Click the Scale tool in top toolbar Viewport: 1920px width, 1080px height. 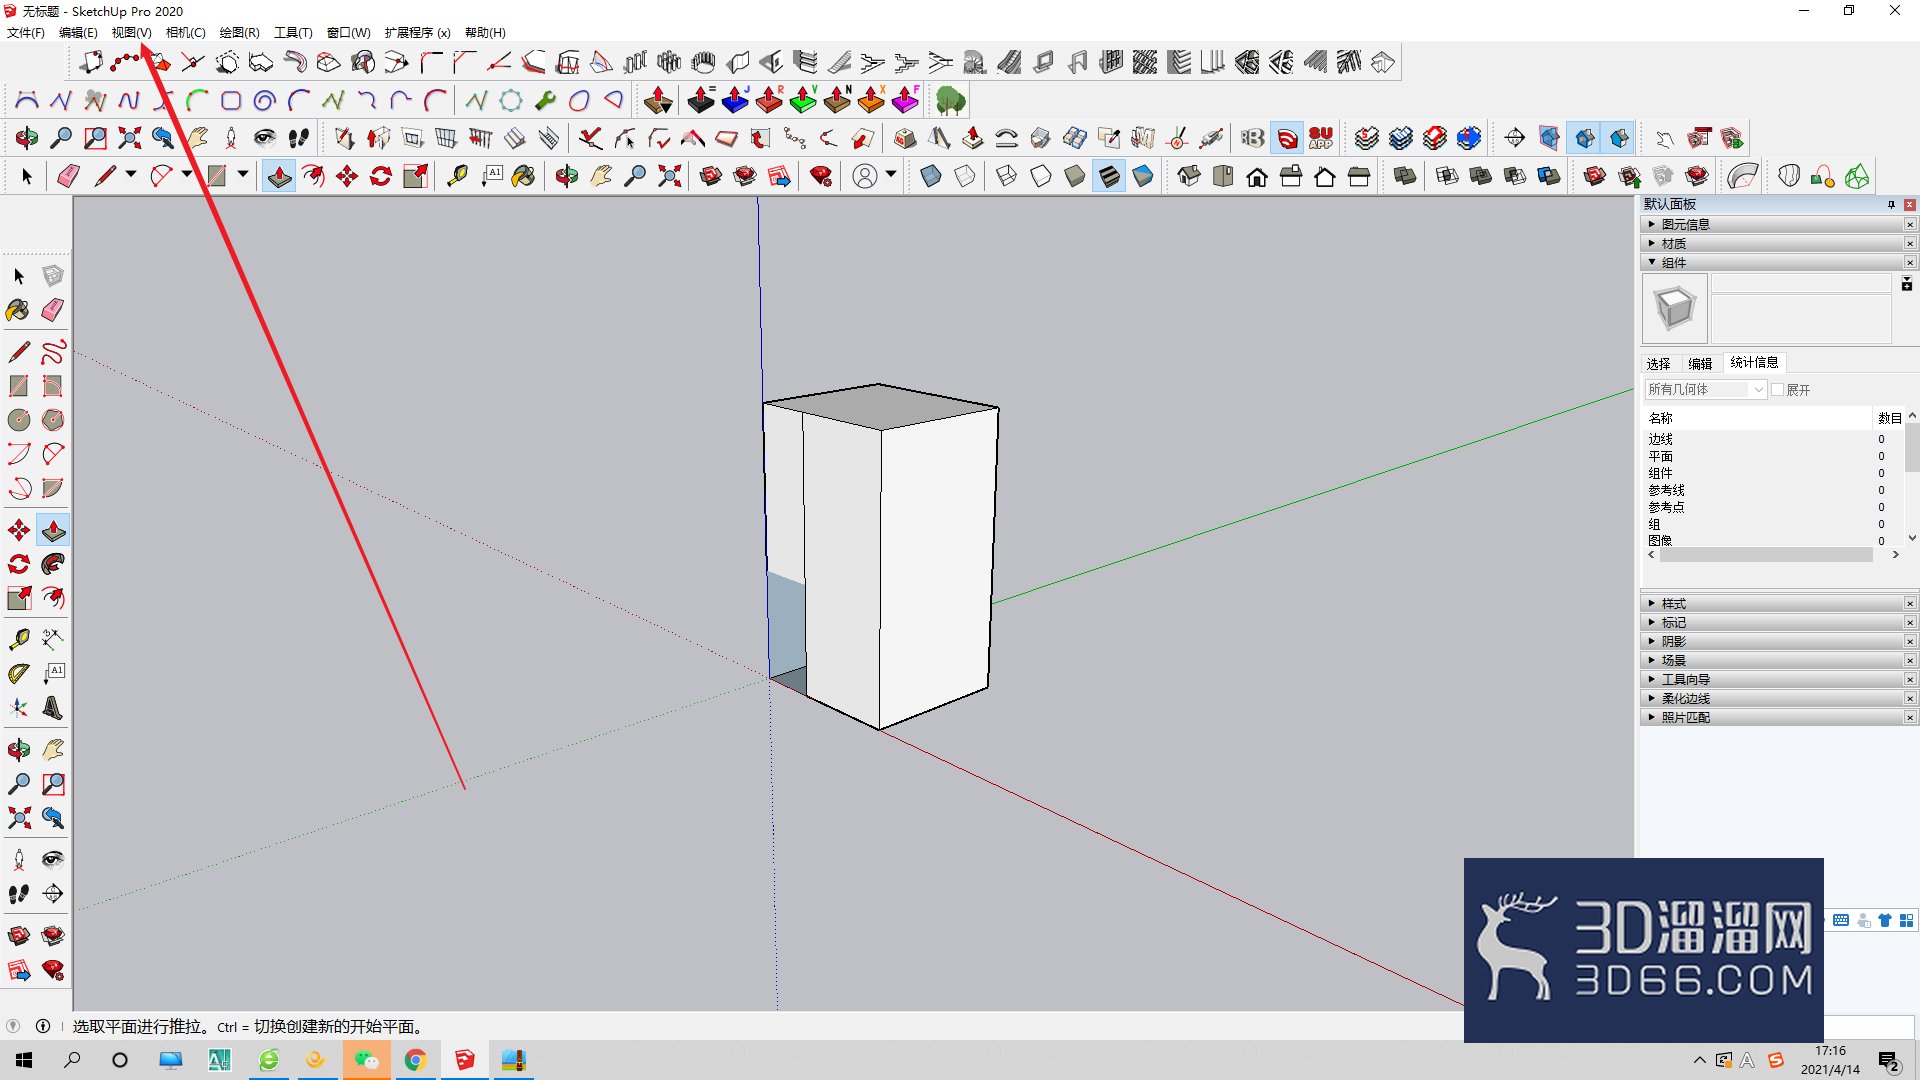[x=415, y=177]
